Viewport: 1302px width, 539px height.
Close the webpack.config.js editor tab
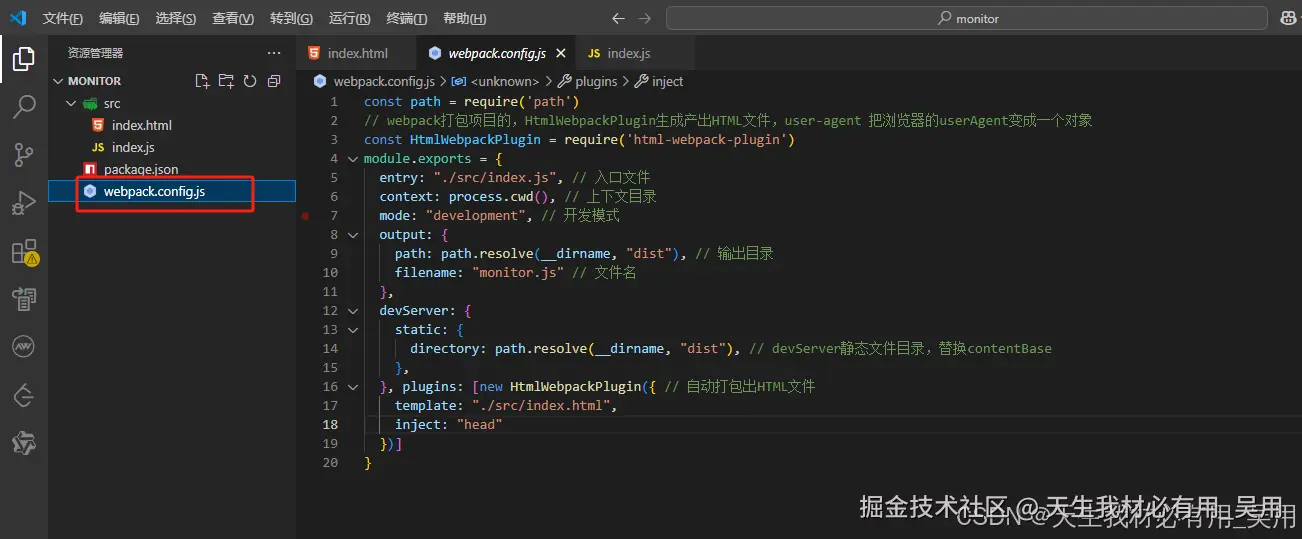tap(561, 53)
